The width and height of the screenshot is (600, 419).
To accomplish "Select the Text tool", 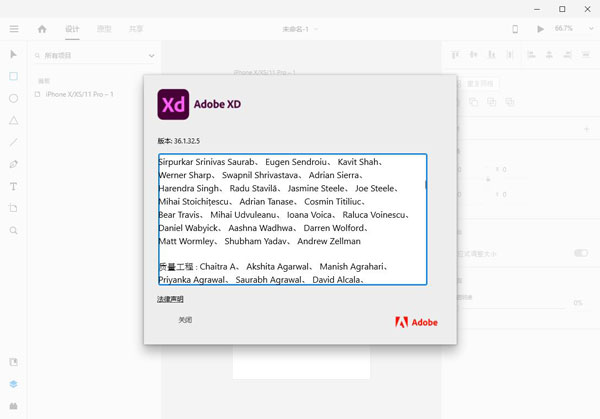I will pos(13,186).
